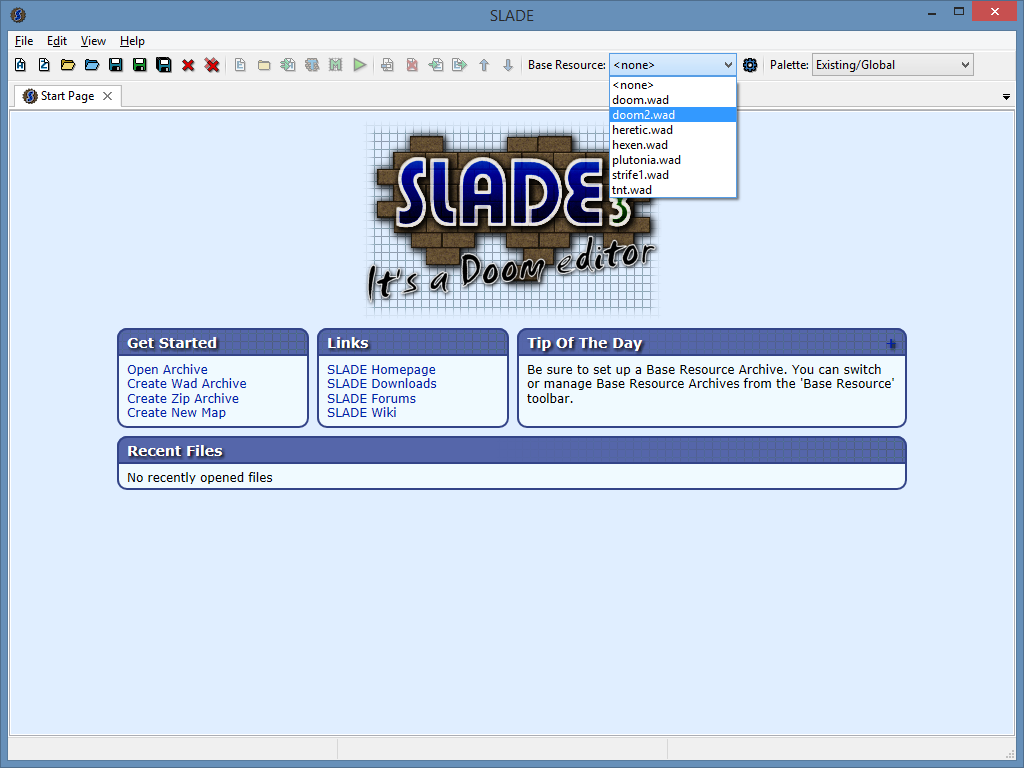Click the Create New Map link
This screenshot has width=1024, height=768.
click(176, 413)
